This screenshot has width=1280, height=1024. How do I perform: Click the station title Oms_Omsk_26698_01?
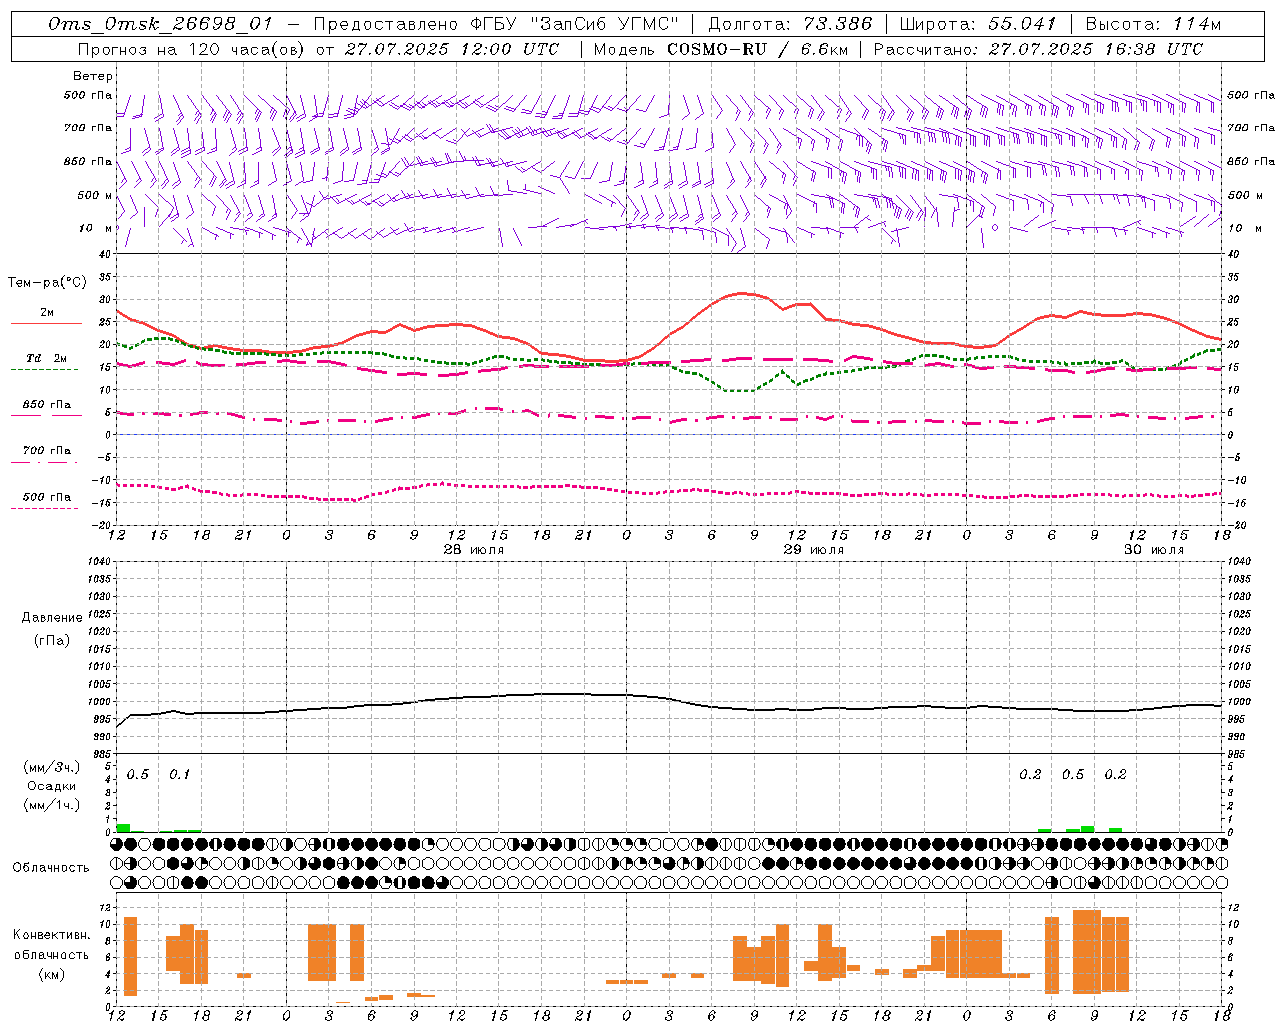coord(160,24)
